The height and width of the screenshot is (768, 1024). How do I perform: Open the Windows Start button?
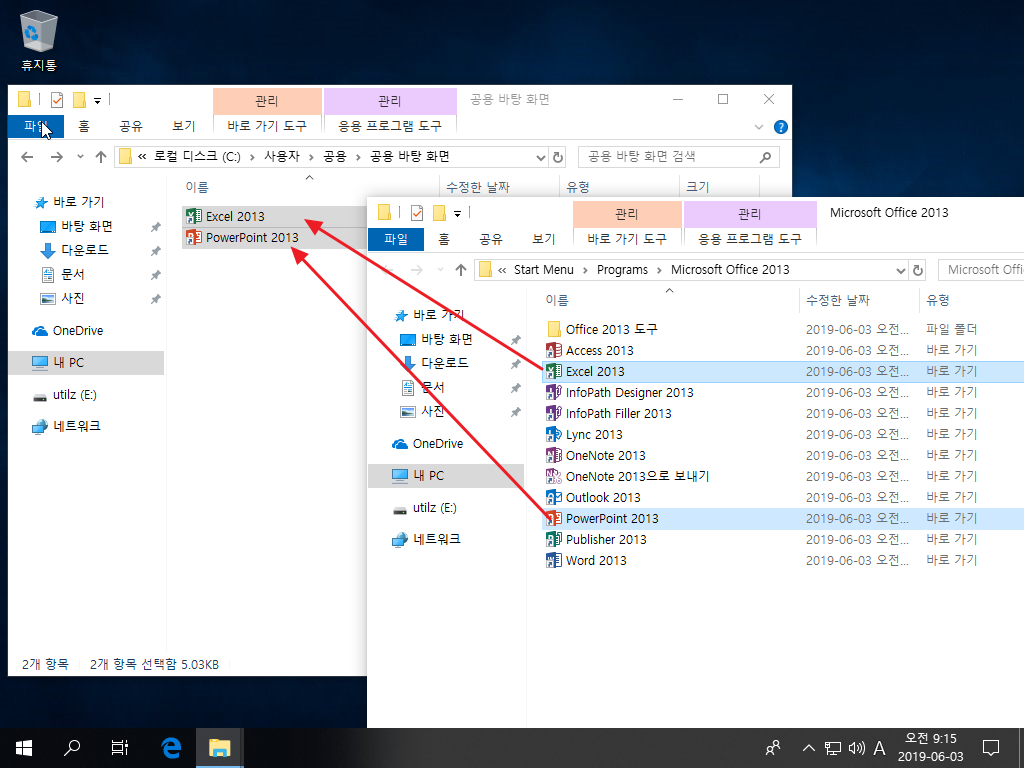pos(24,748)
